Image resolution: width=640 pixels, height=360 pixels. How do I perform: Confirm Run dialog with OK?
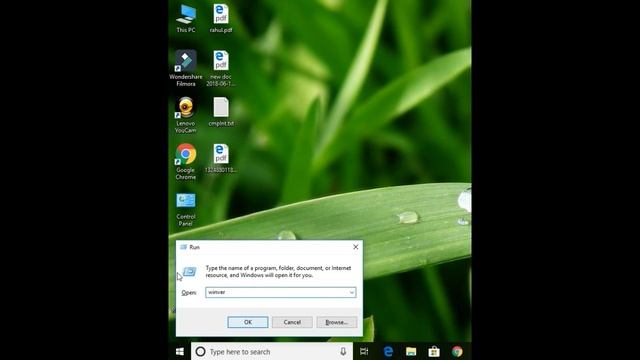coord(248,322)
